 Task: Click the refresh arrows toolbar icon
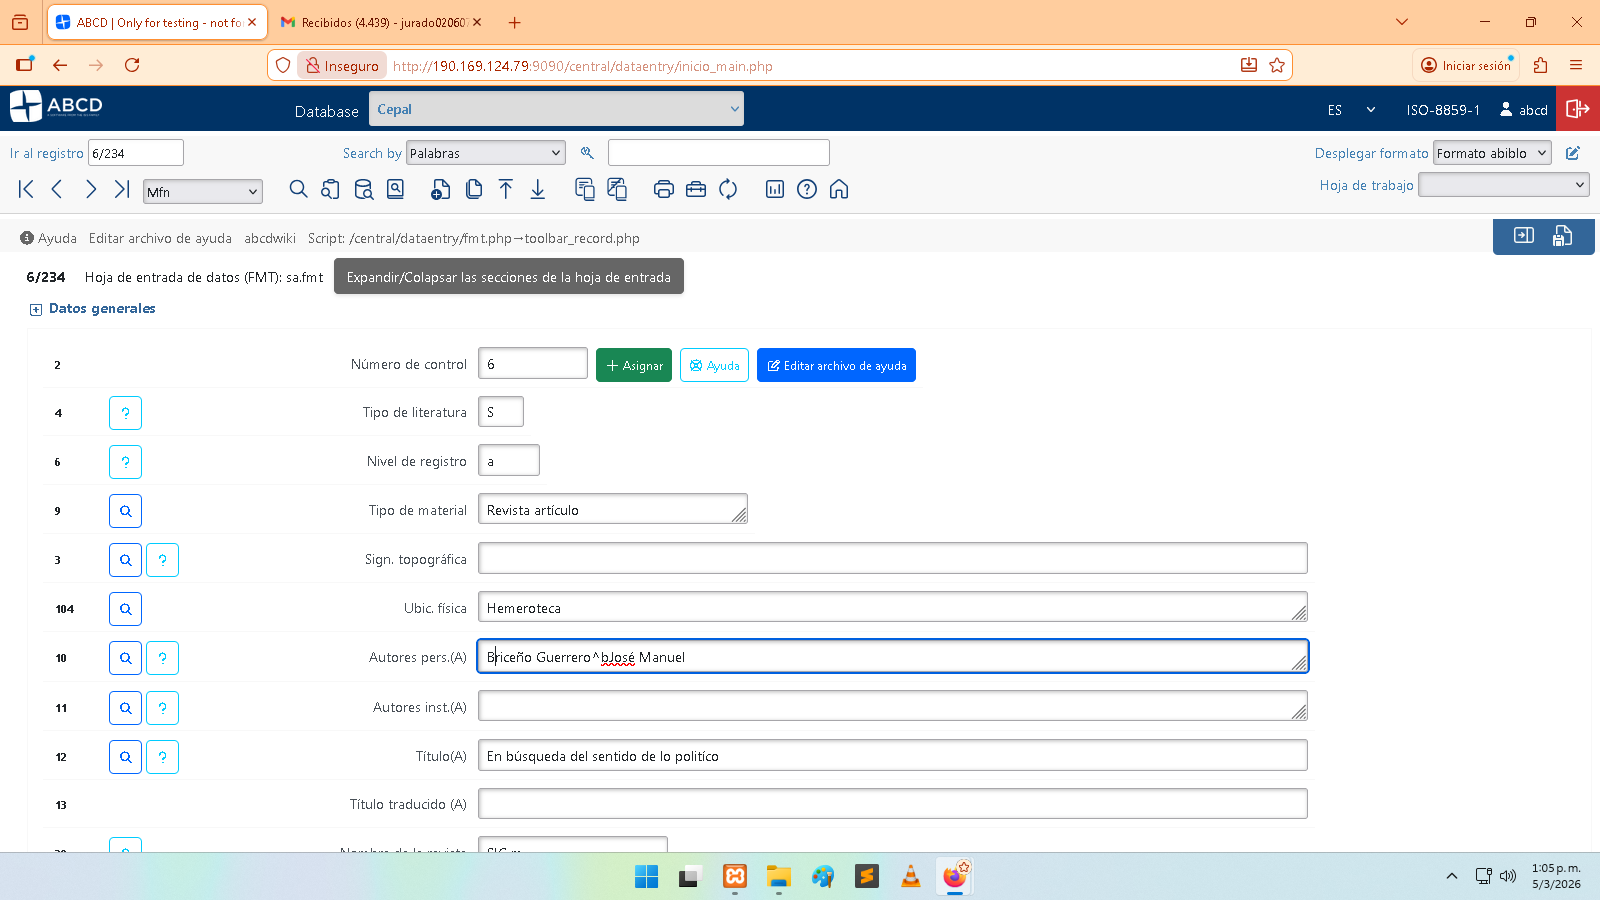pos(728,189)
